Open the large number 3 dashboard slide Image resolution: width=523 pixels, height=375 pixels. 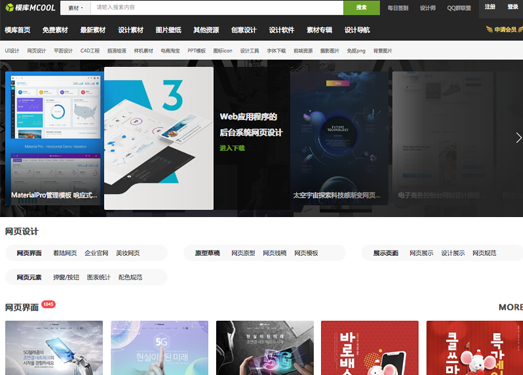tap(159, 138)
